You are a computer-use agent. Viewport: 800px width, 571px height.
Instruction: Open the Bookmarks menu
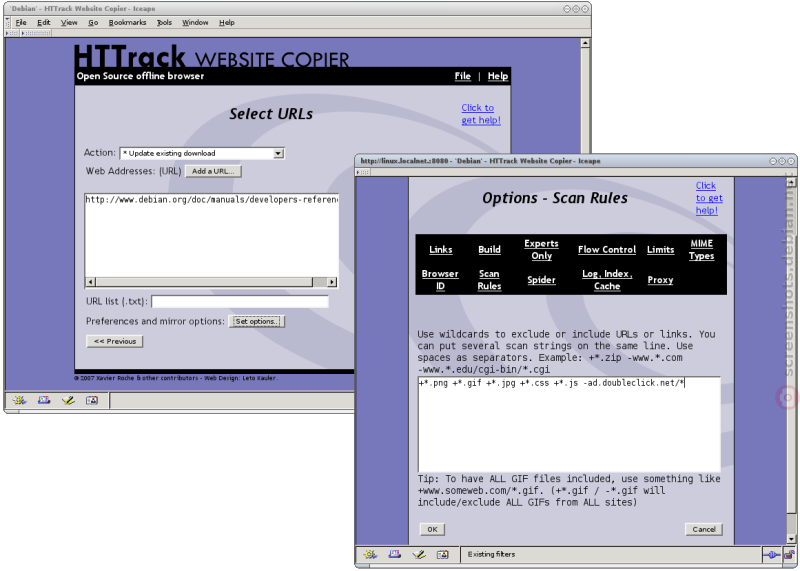tap(127, 22)
